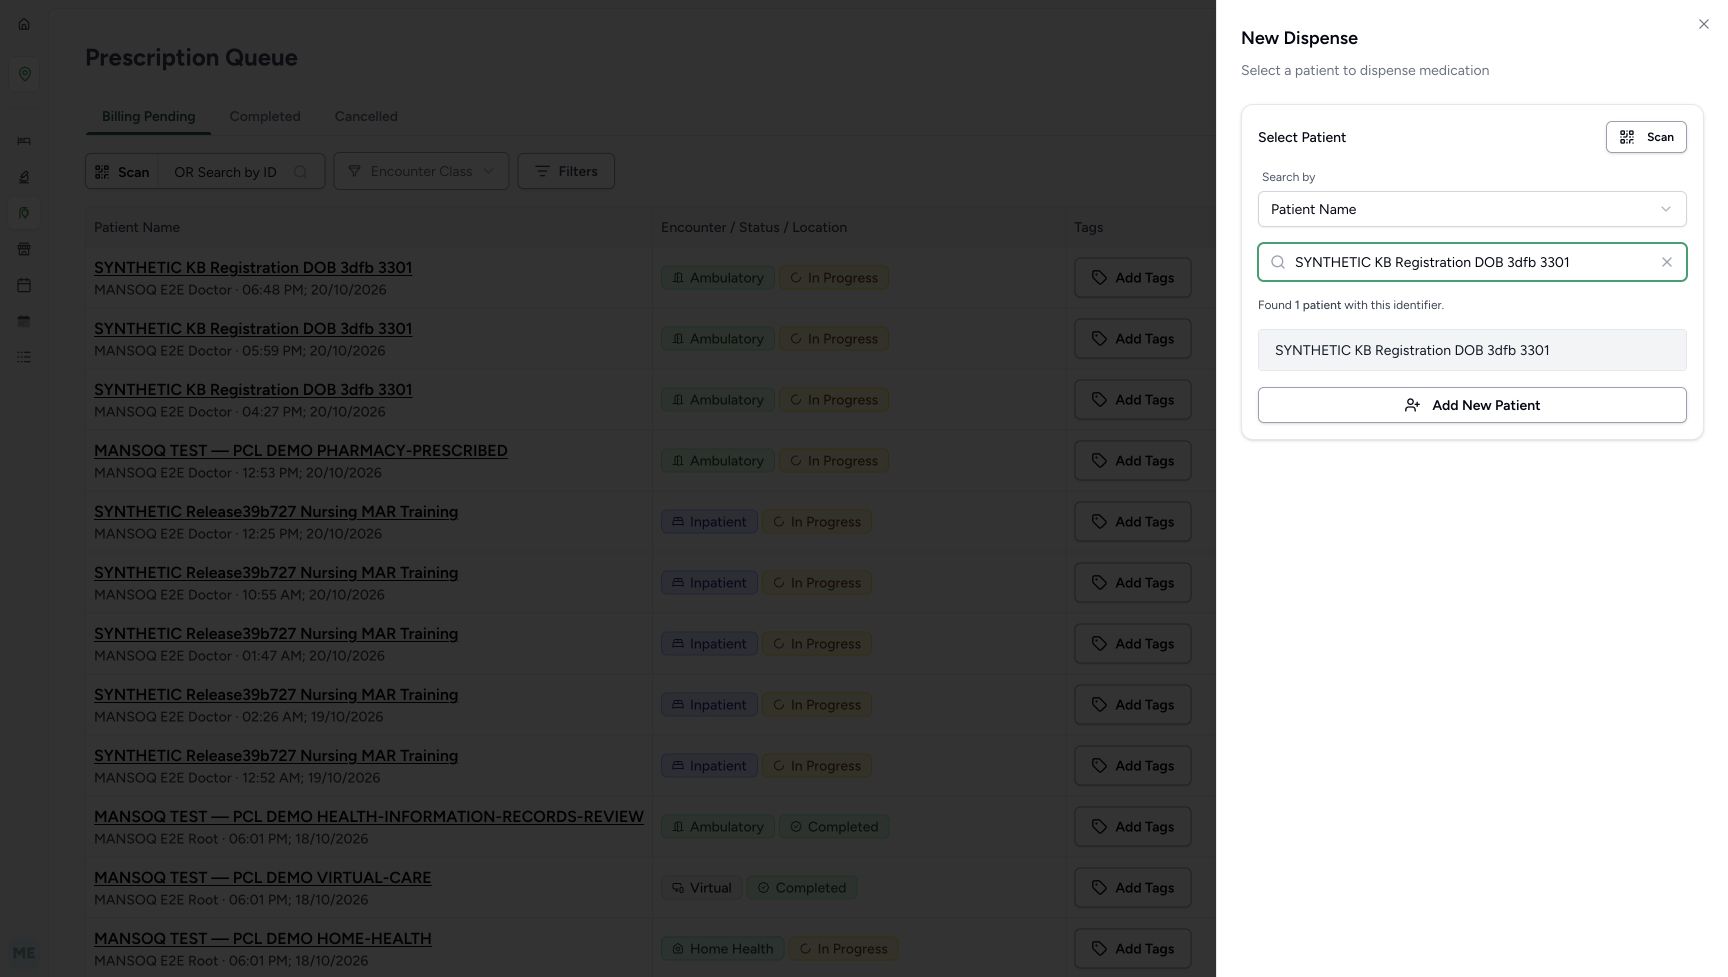Open the Encounter Class dropdown filter
Viewport: 1728px width, 977px height.
[421, 171]
